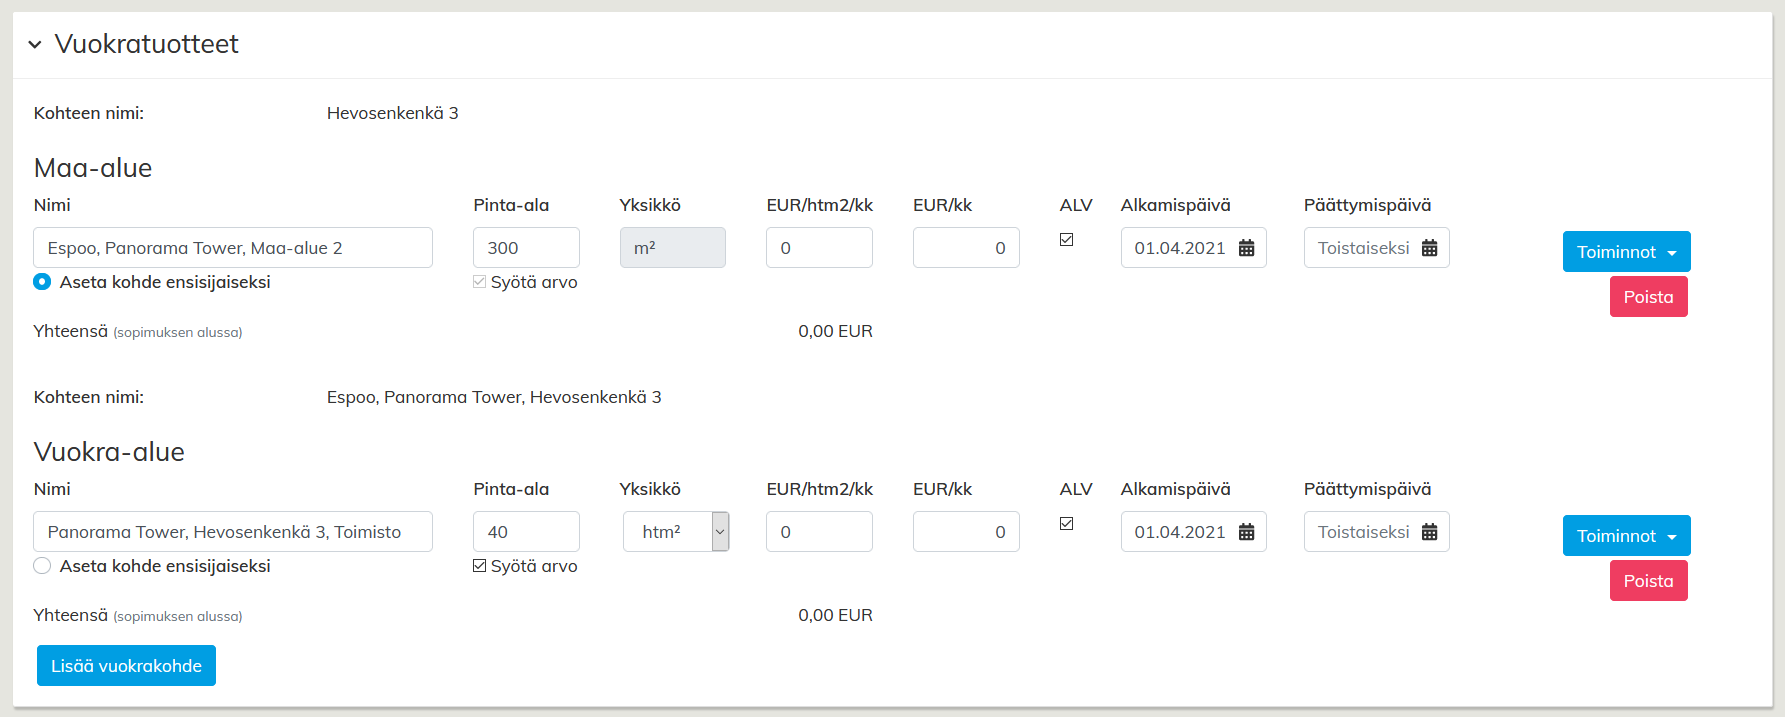The height and width of the screenshot is (717, 1785).
Task: Open calendar for Maa-alue Päättymispäivä
Action: [1429, 248]
